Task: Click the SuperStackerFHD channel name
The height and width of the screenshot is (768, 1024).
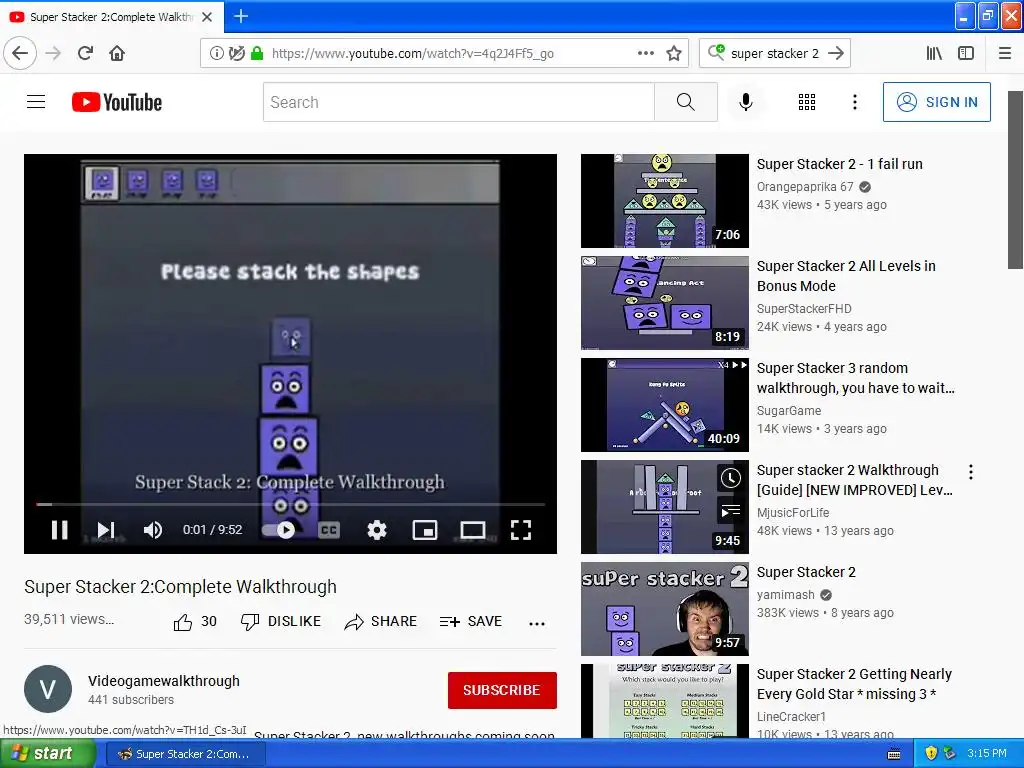Action: 804,308
